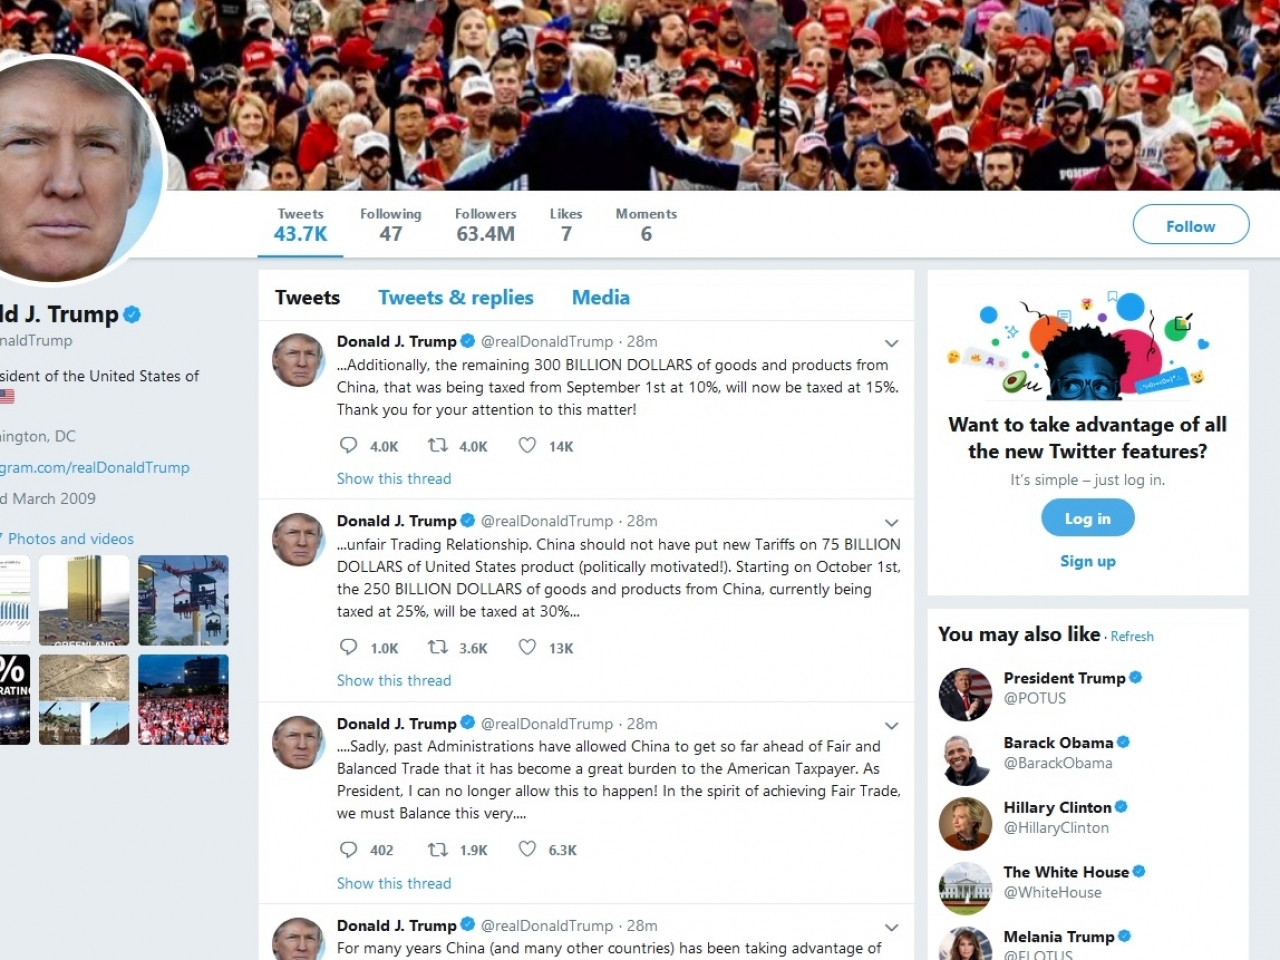The image size is (1280, 960).
Task: Reply to the tweet with 402 replies
Action: click(348, 849)
